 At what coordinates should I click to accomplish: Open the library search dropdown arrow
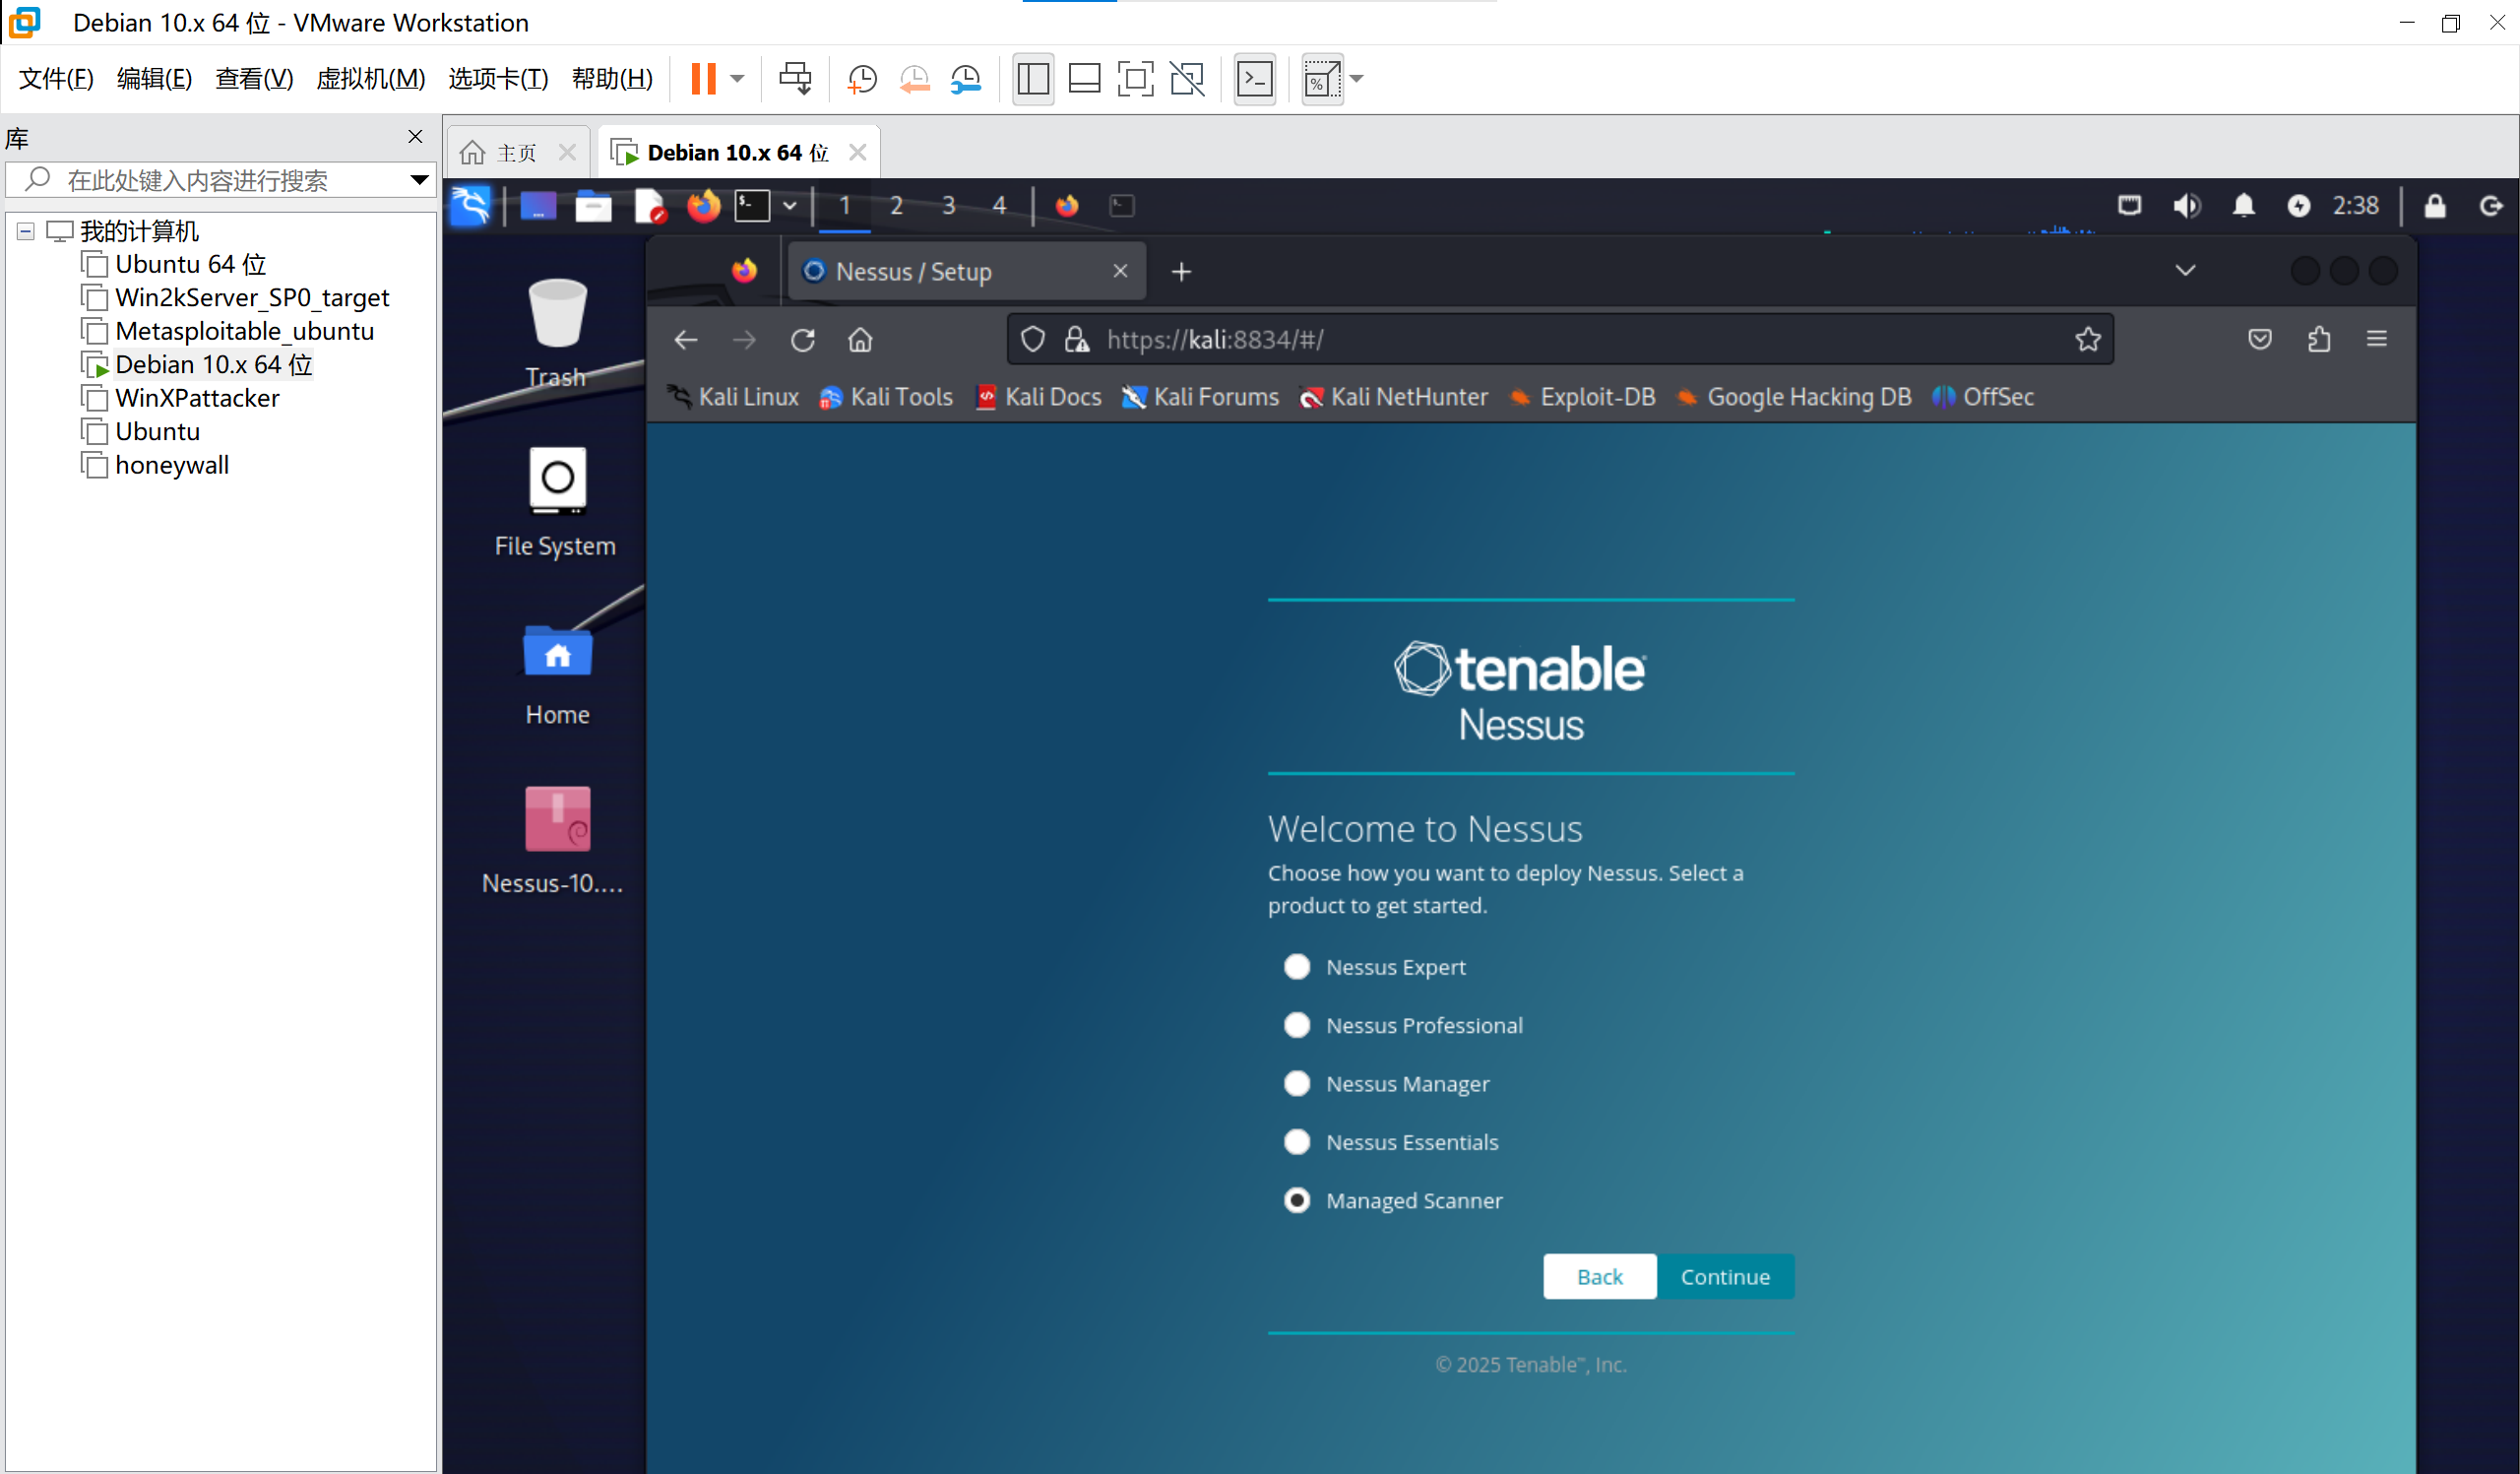(x=419, y=180)
